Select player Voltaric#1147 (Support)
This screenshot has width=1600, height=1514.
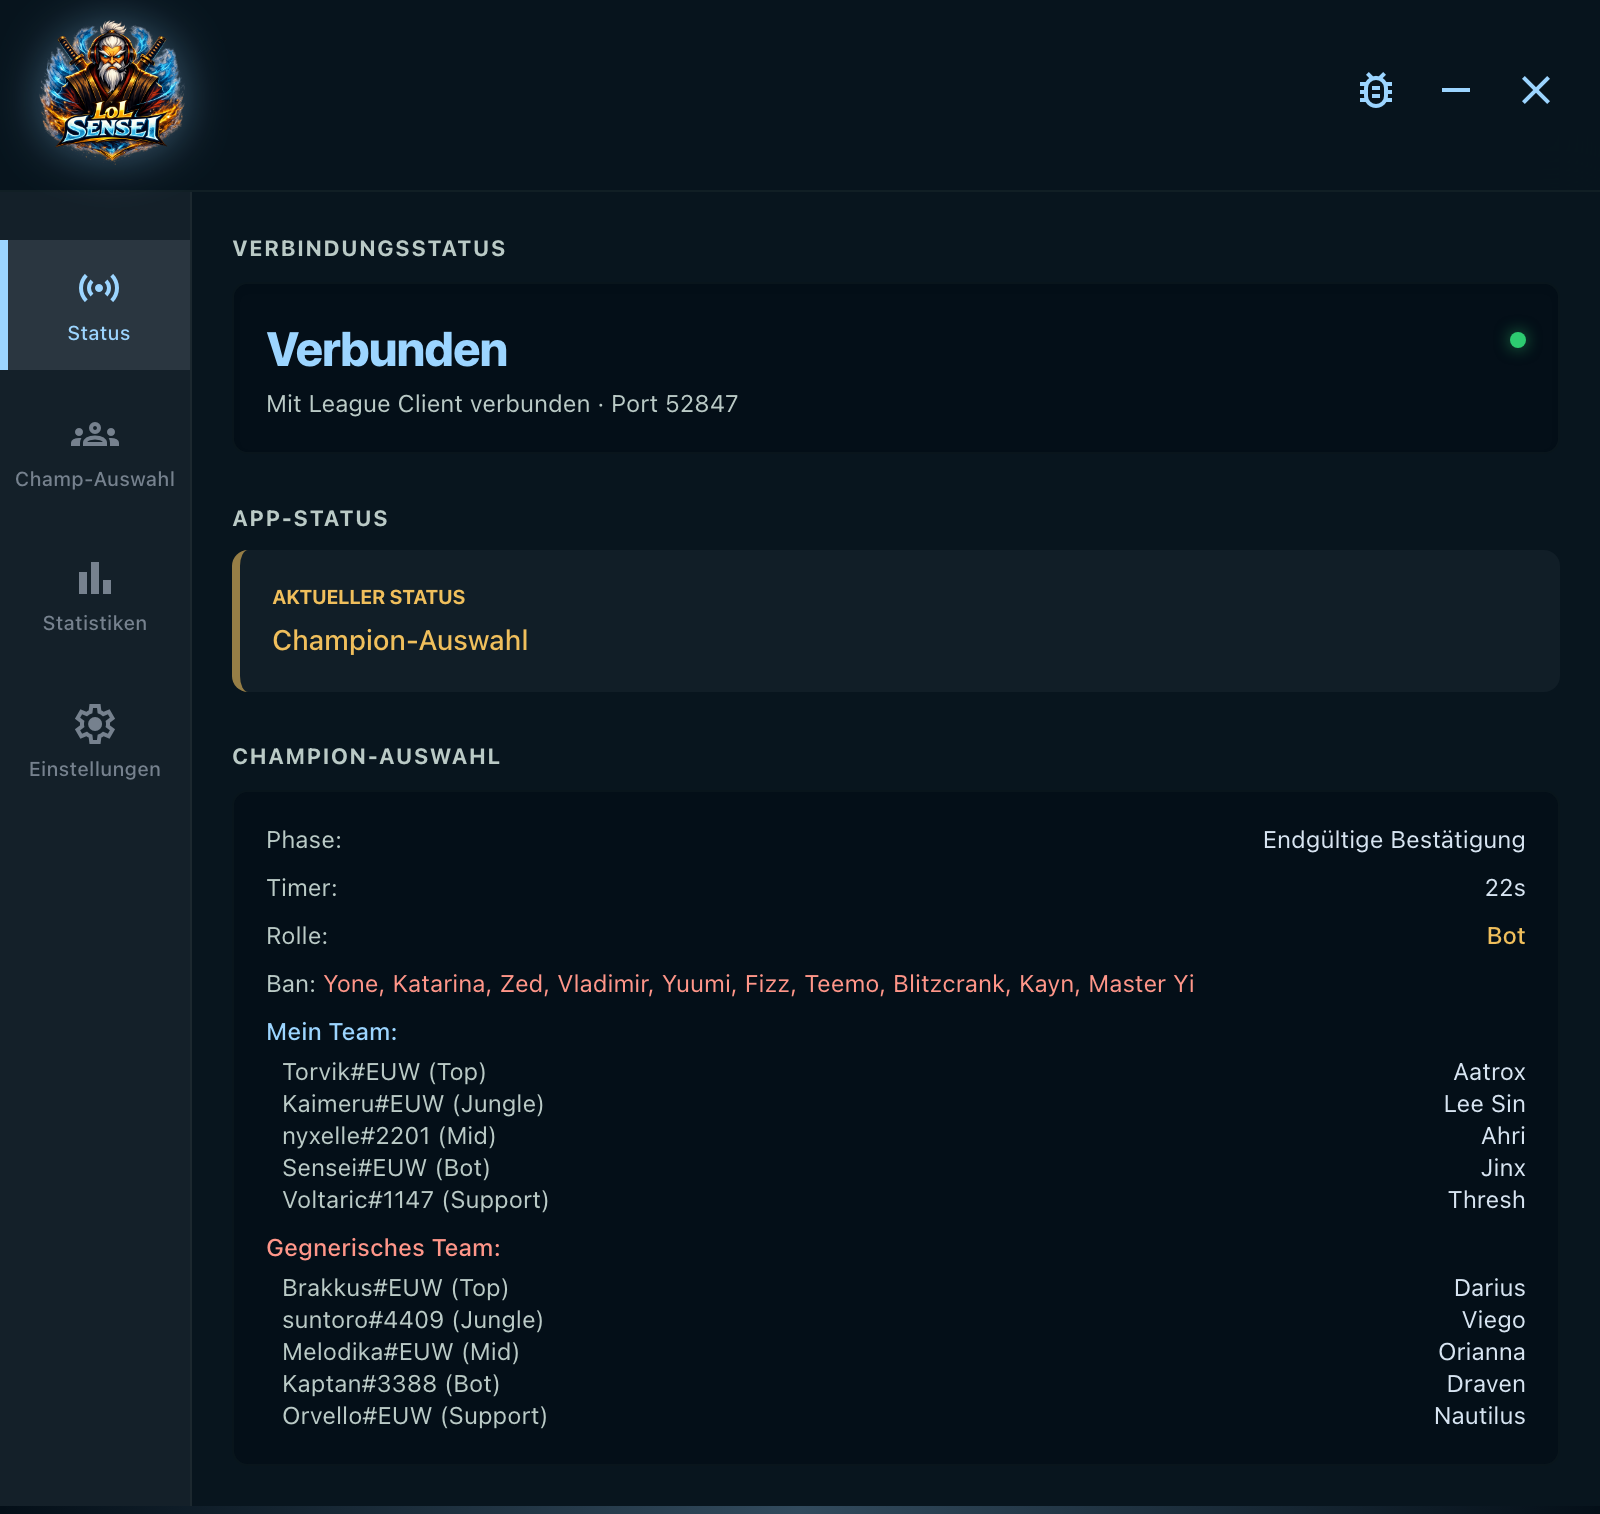pos(415,1200)
